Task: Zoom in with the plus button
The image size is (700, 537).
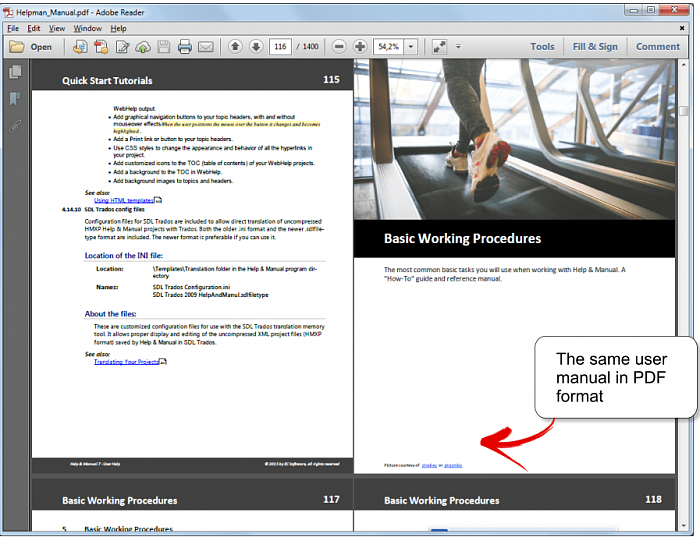Action: pos(360,47)
